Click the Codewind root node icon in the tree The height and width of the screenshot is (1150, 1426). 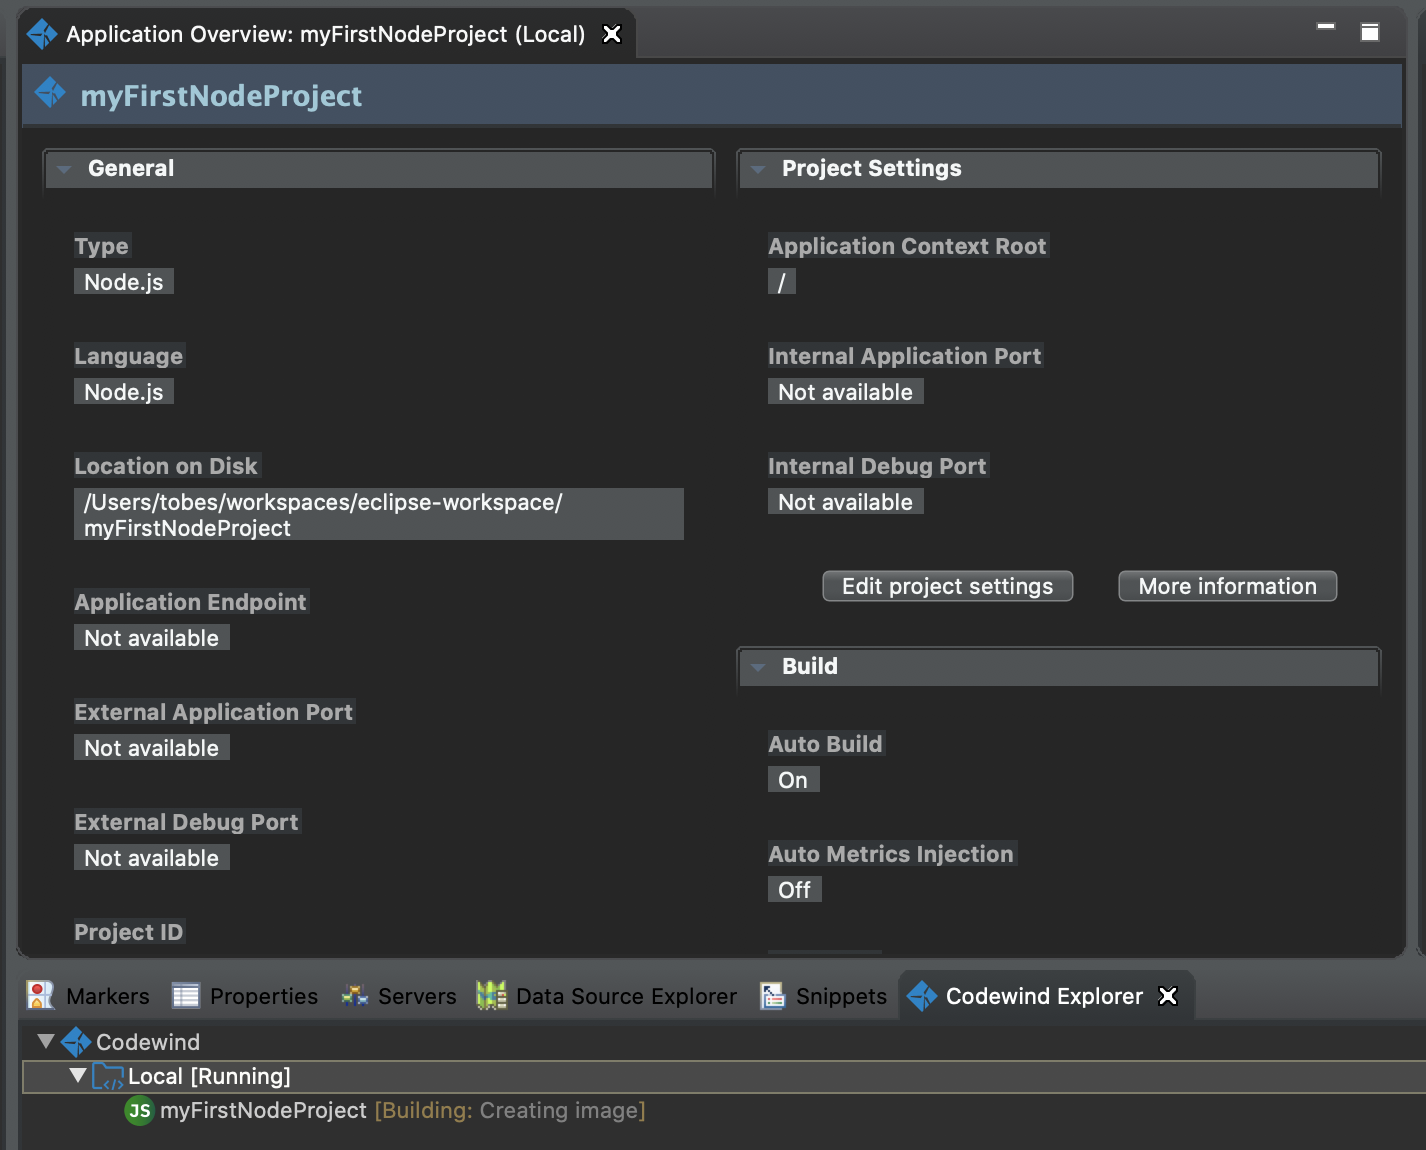76,1042
